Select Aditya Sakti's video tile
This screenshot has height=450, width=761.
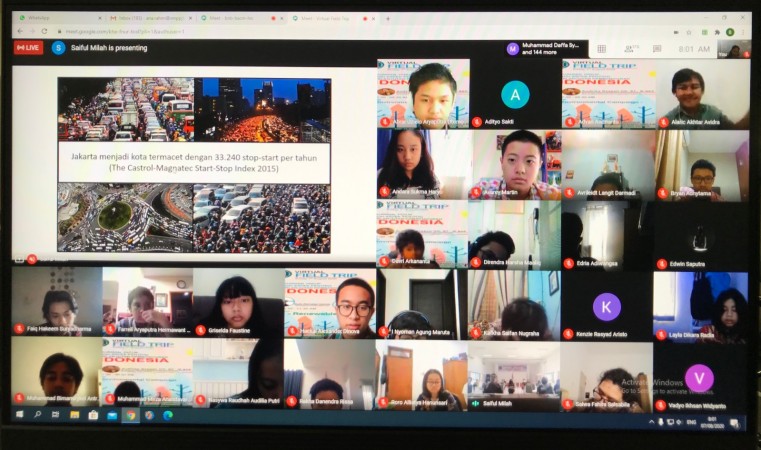point(514,93)
